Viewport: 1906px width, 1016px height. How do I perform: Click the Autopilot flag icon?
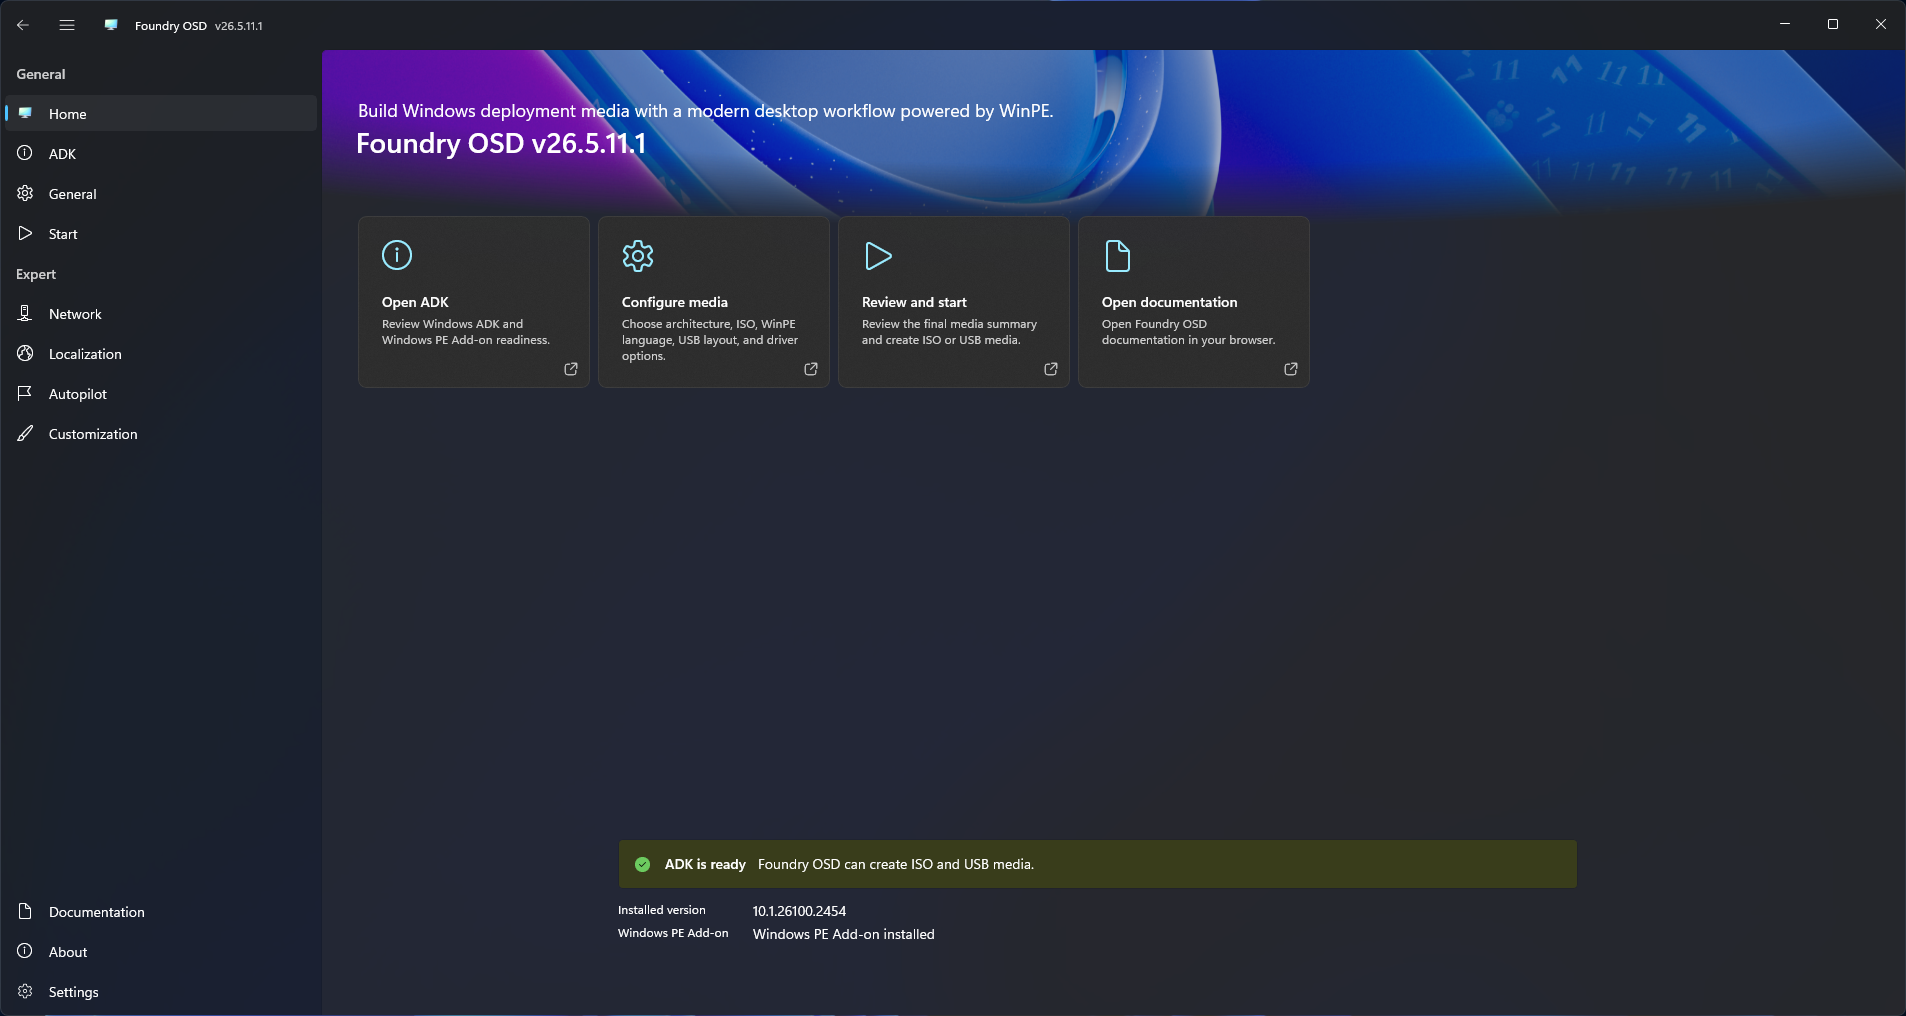pyautogui.click(x=25, y=393)
